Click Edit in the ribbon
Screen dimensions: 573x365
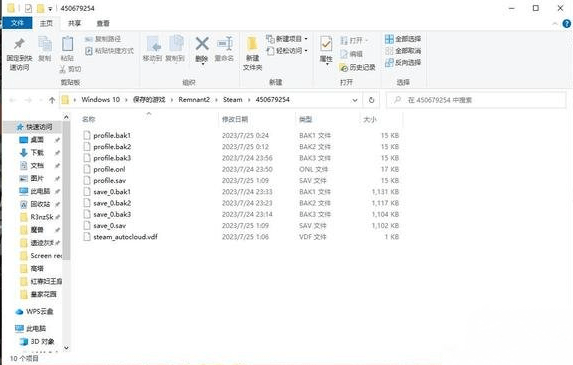[x=351, y=54]
